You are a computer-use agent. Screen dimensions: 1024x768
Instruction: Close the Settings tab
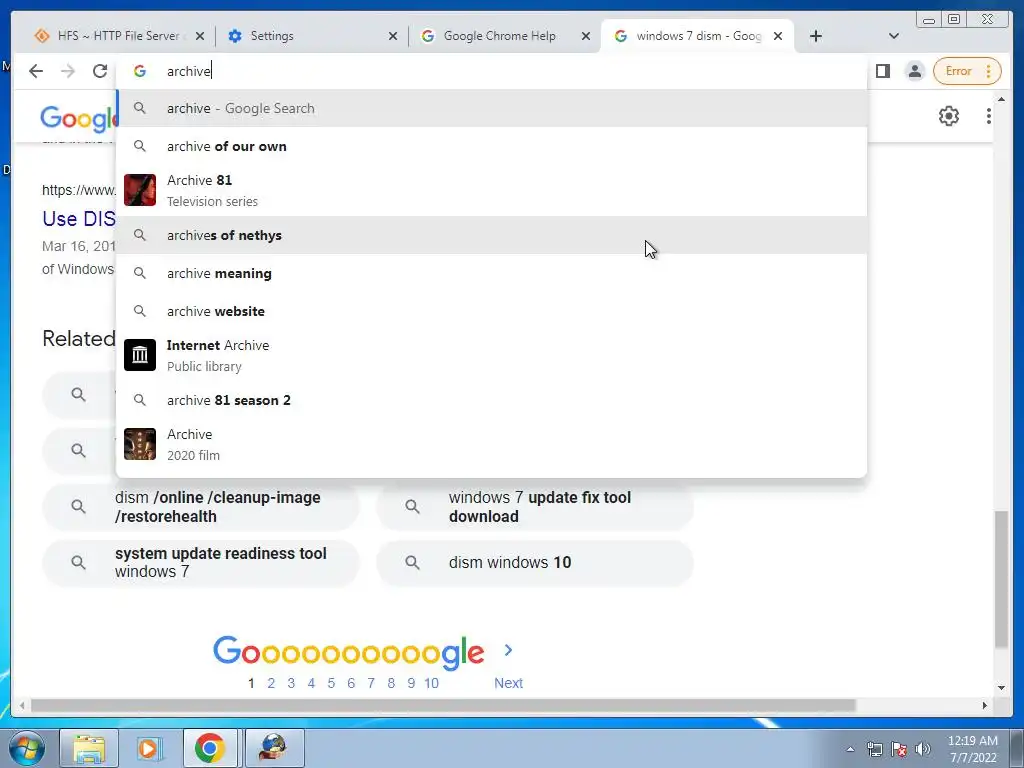tap(393, 36)
